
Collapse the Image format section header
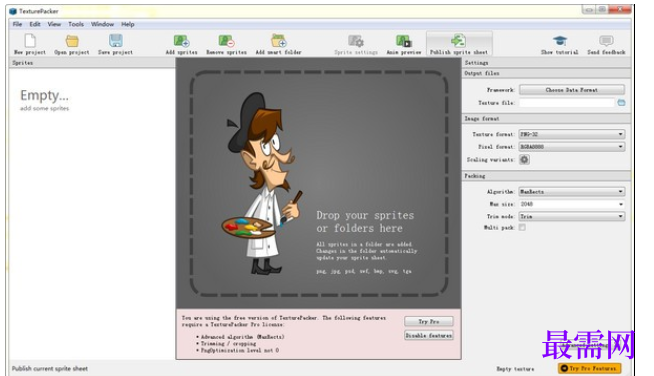coord(546,119)
